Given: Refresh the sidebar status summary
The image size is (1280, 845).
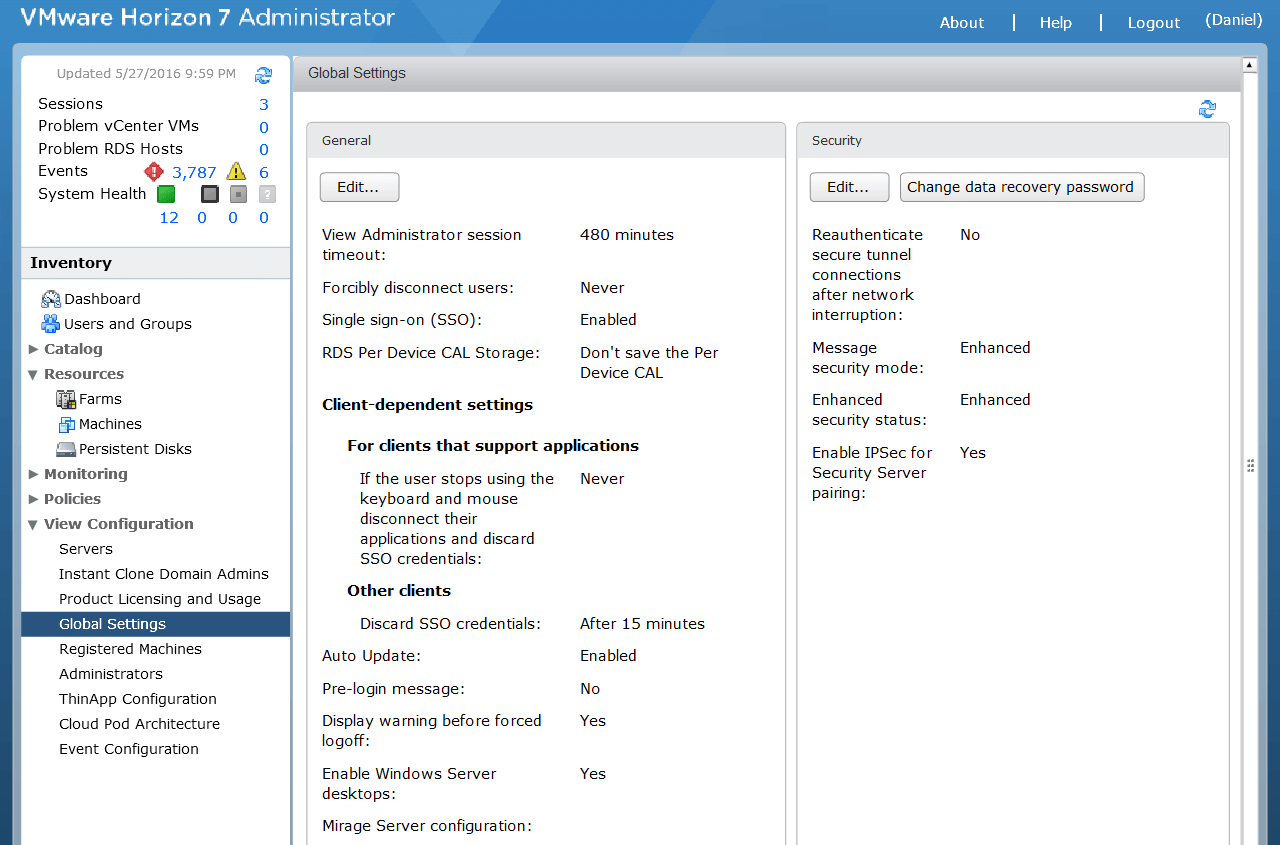Looking at the screenshot, I should (263, 75).
